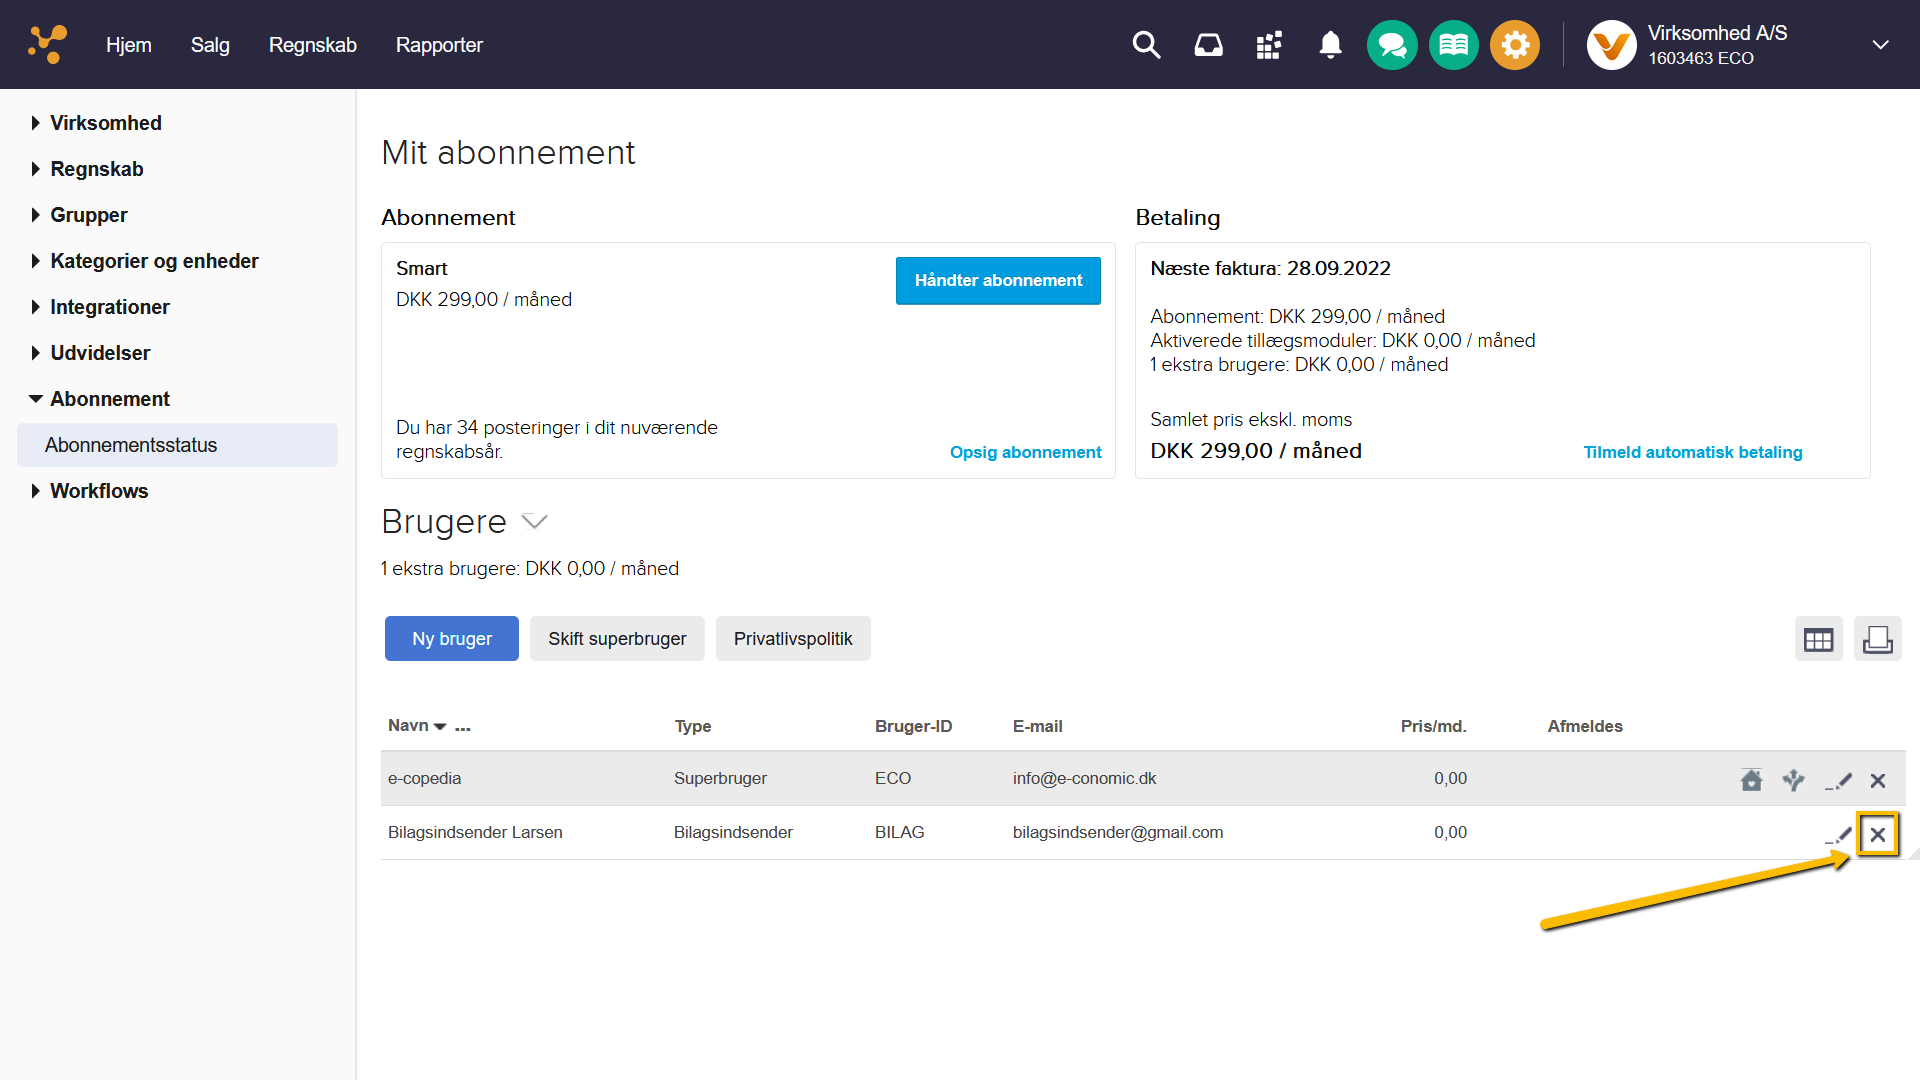
Task: Open the green help book icon
Action: click(x=1453, y=45)
